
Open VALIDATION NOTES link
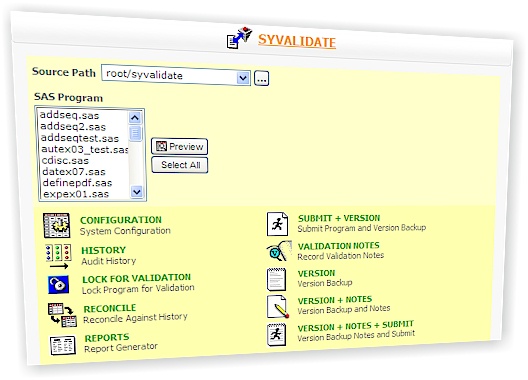click(x=338, y=246)
